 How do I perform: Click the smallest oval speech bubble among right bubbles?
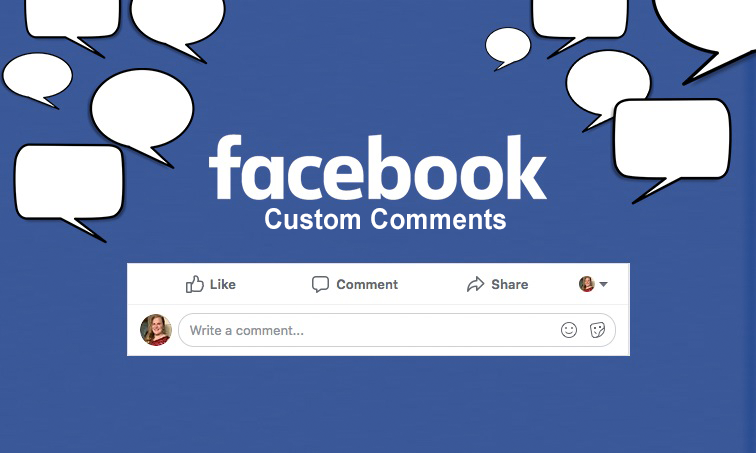coord(508,46)
